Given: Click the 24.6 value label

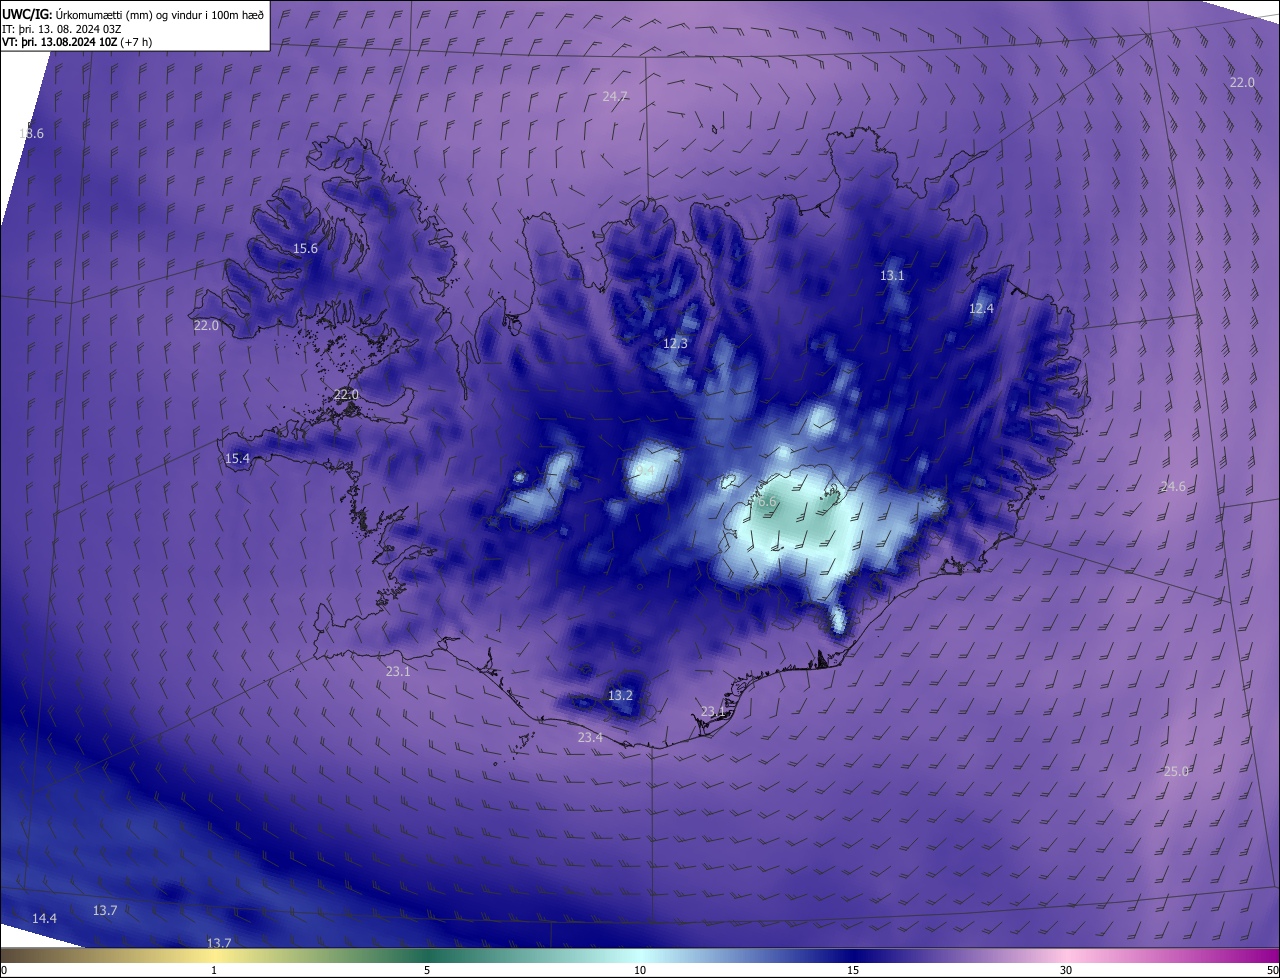Looking at the screenshot, I should point(1173,487).
